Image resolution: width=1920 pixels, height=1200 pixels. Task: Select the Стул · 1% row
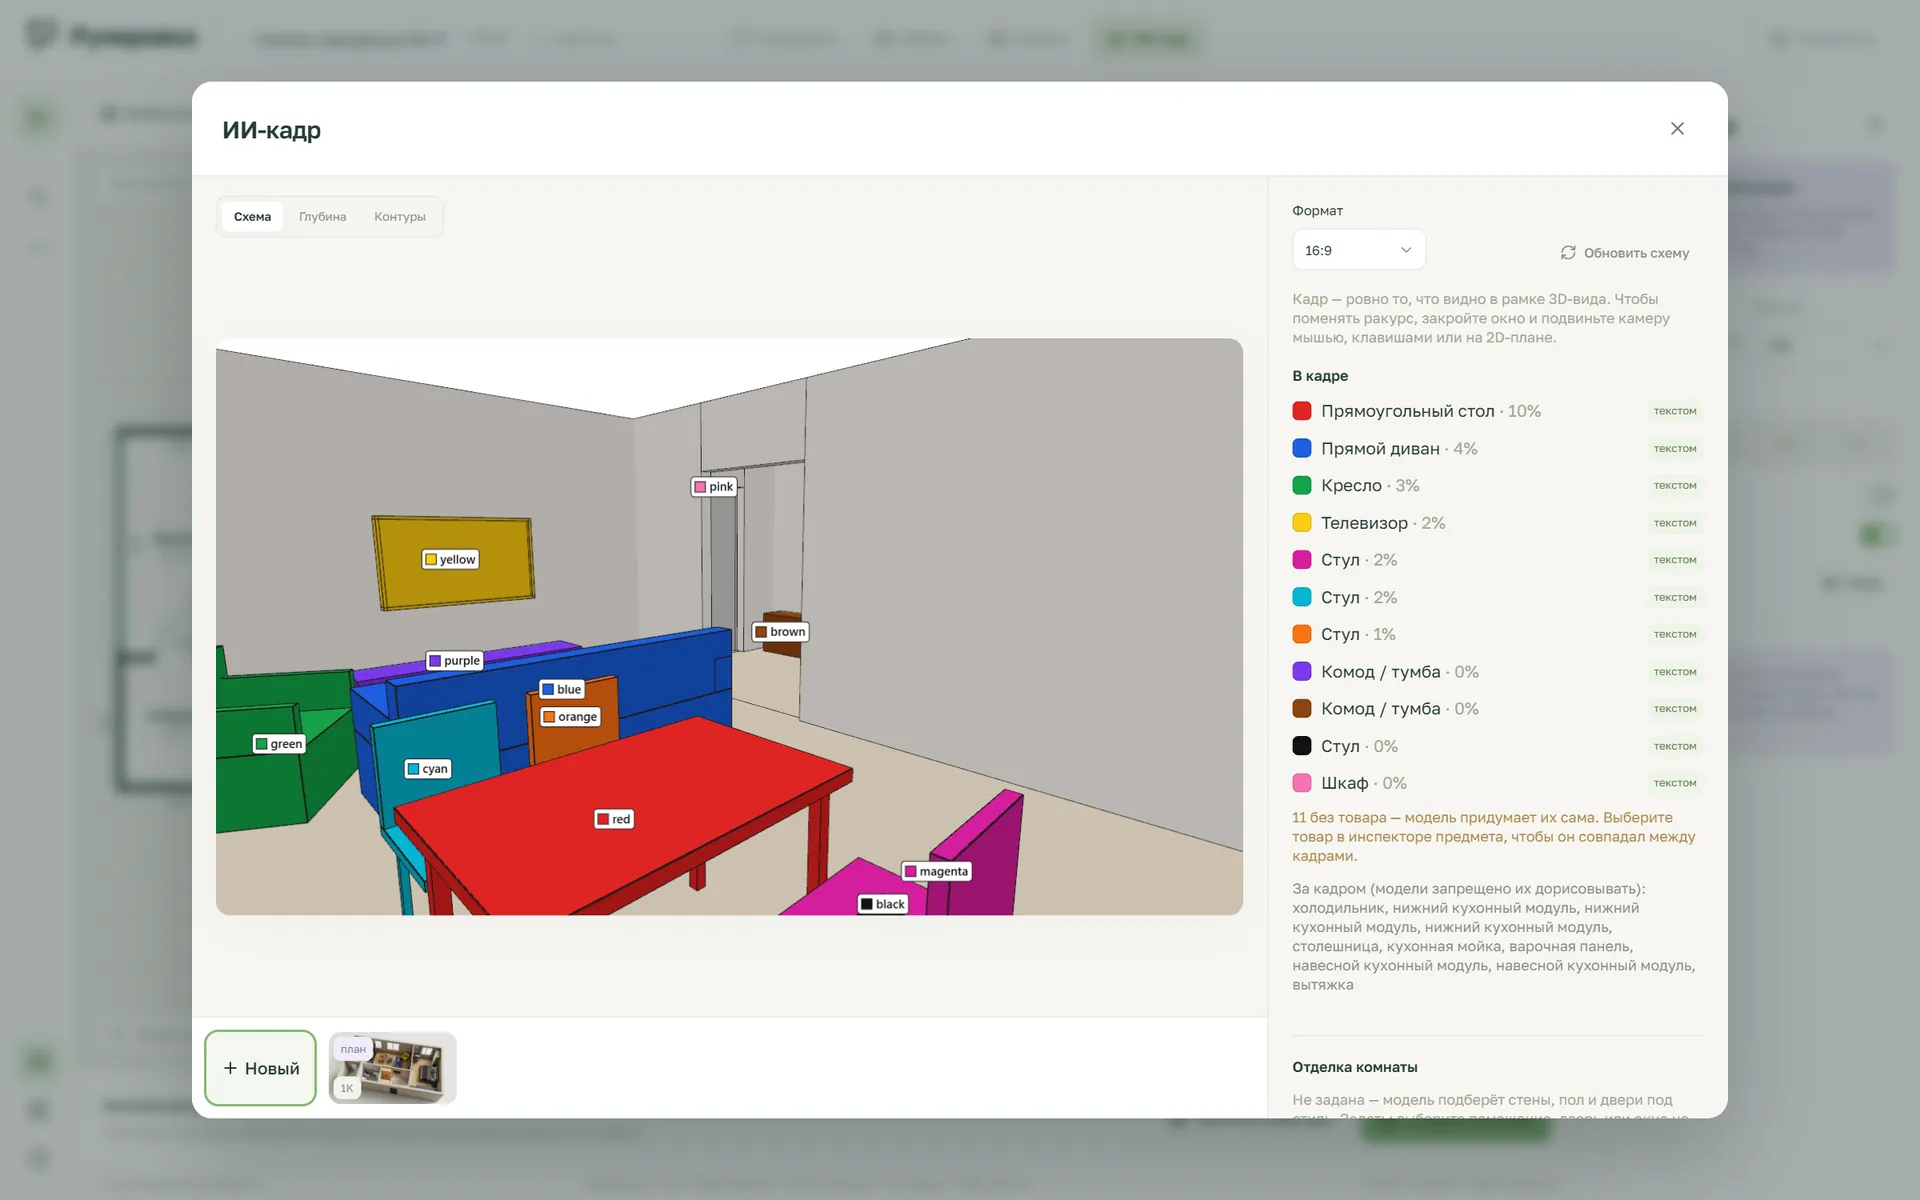(1497, 634)
